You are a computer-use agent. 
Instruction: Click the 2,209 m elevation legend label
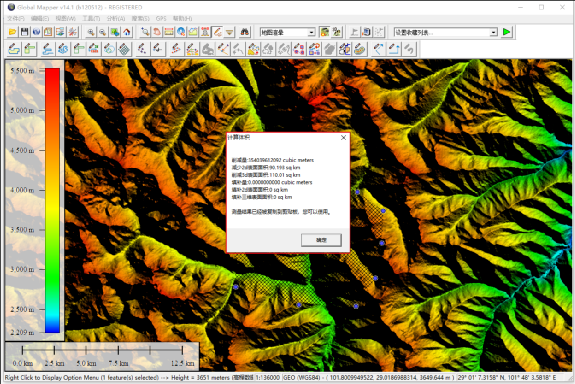22,332
